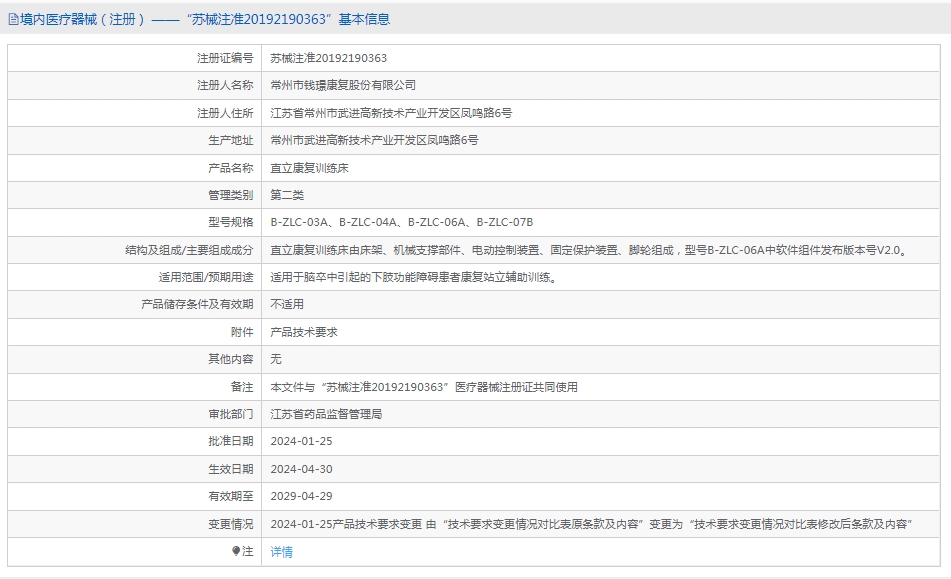Click the model specification B-ZLC-03A list
Viewport: 951px width, 579px height.
(x=402, y=223)
